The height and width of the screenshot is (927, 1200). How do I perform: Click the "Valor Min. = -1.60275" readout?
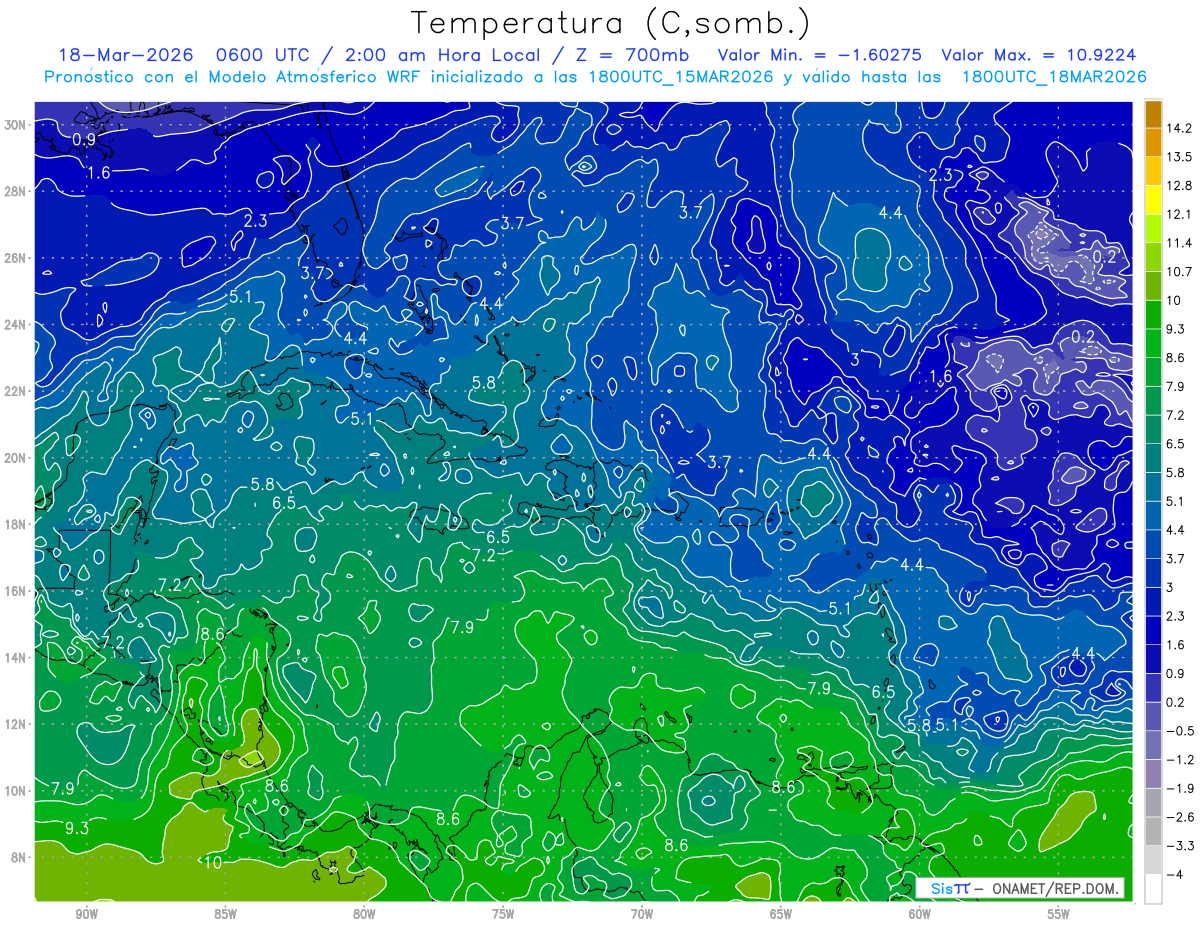[x=820, y=55]
